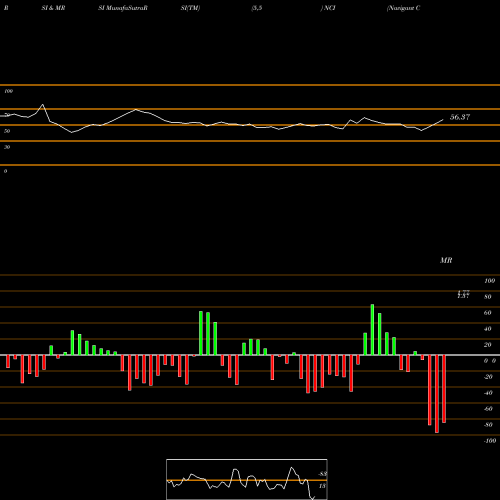Click the '(5,5' parameter text in header
500x500 pixels.
257,8
